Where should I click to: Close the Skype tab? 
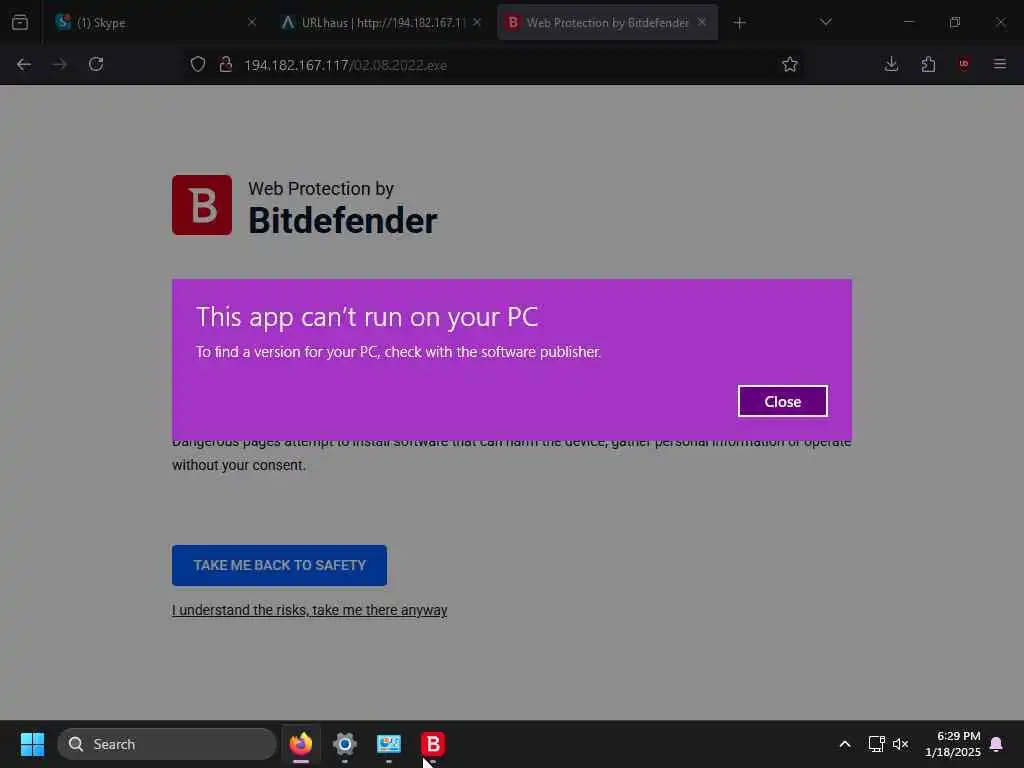[x=252, y=22]
